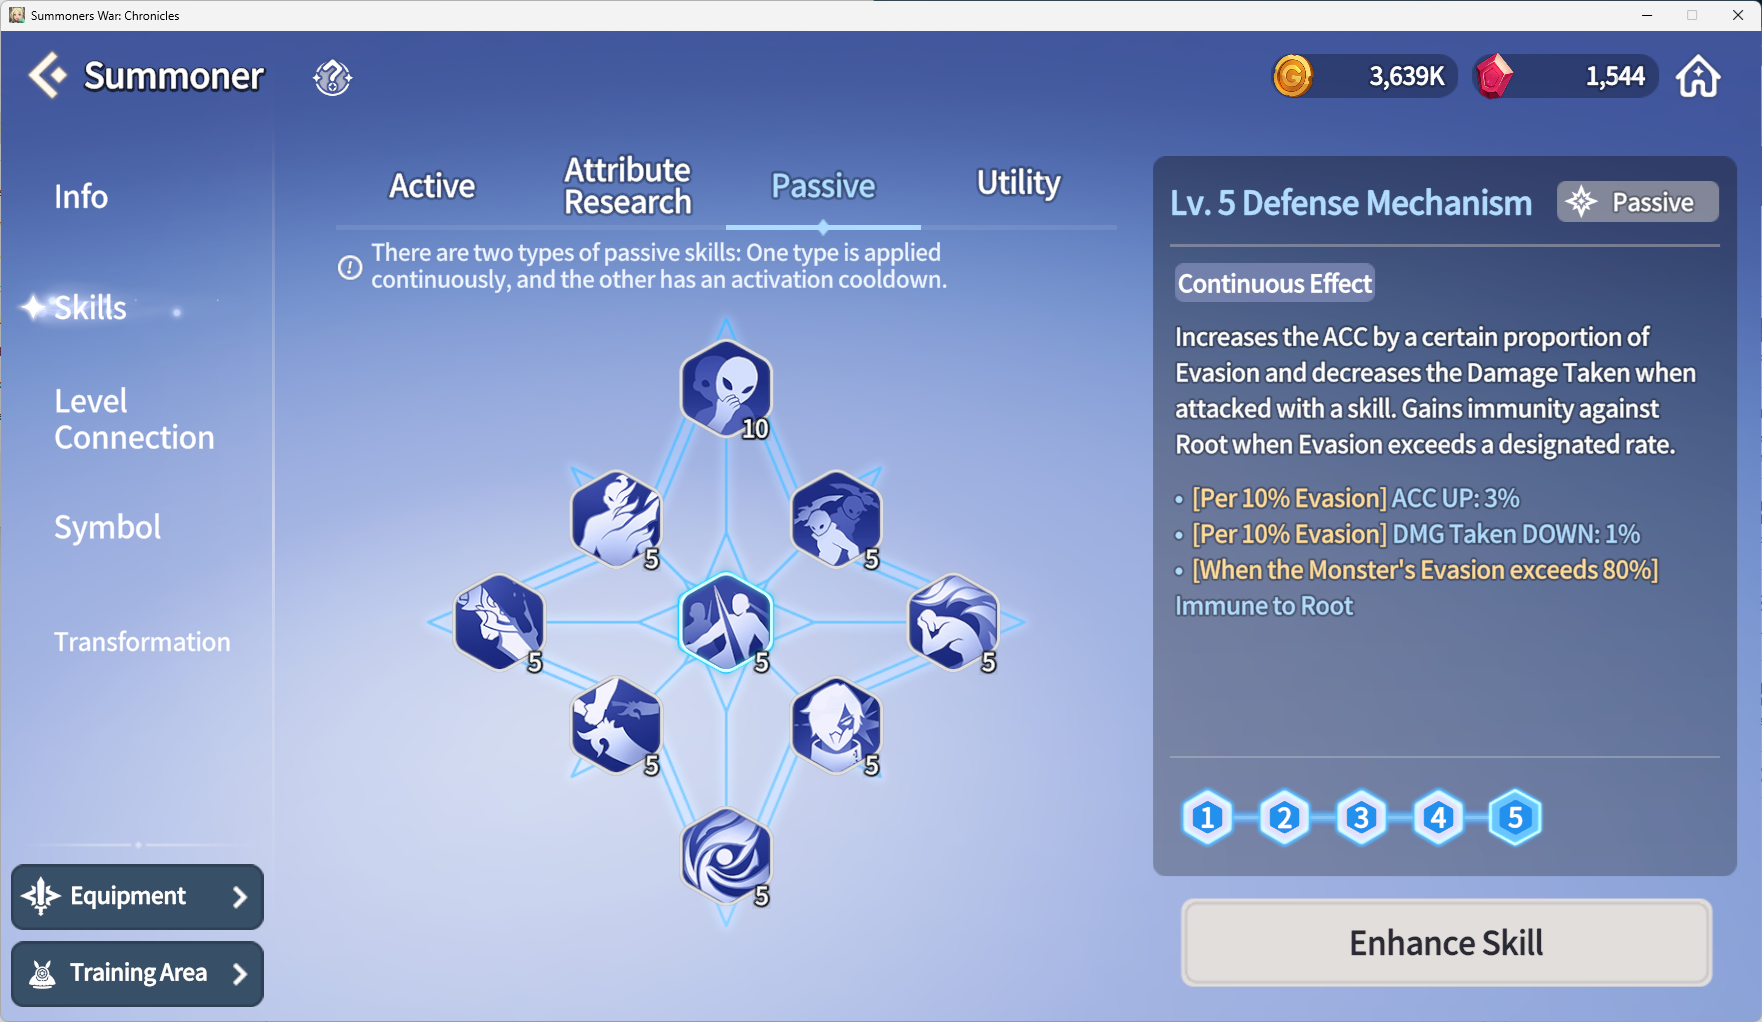Click the Passive type badge in skill panel

pyautogui.click(x=1637, y=202)
